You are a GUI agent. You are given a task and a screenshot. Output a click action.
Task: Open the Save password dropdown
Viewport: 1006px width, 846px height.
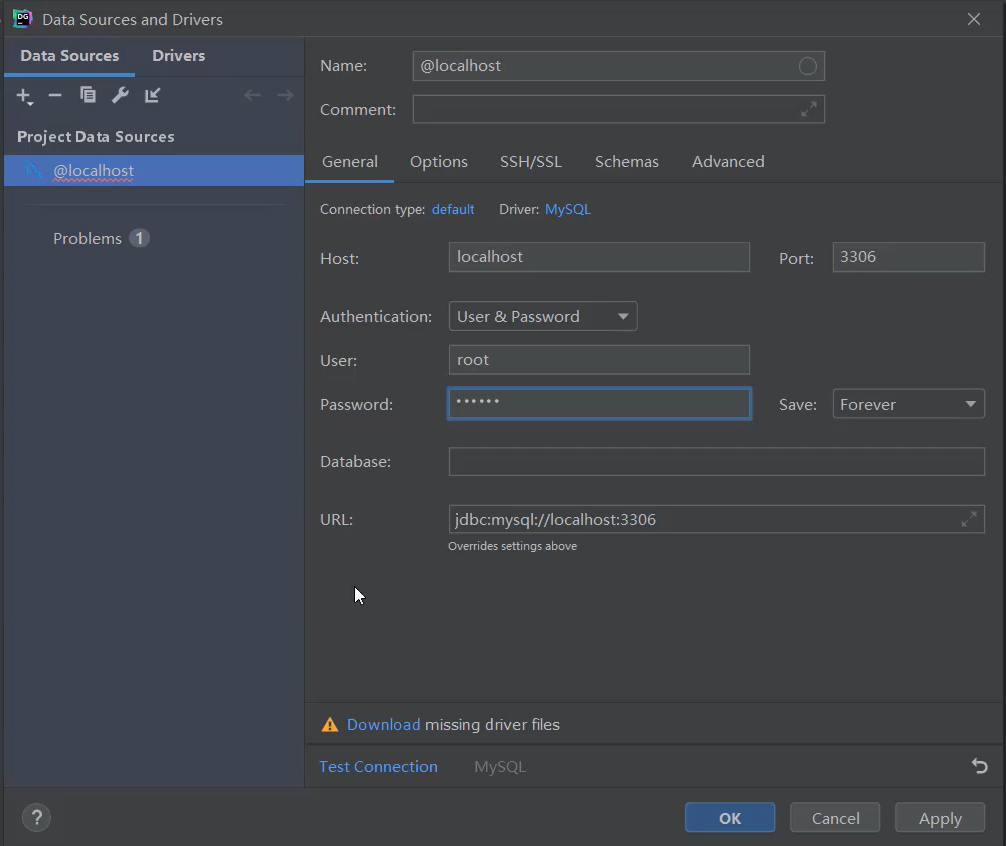coord(908,404)
